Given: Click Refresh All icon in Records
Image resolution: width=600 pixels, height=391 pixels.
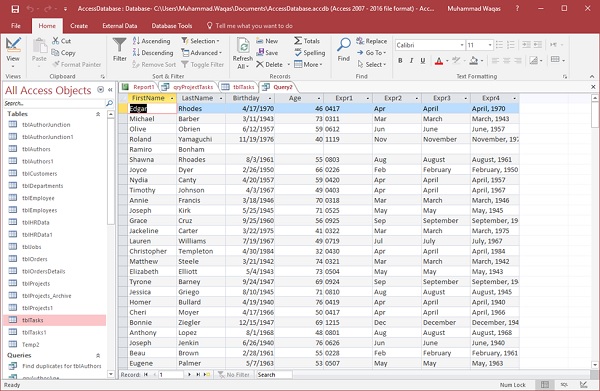Looking at the screenshot, I should tap(243, 46).
